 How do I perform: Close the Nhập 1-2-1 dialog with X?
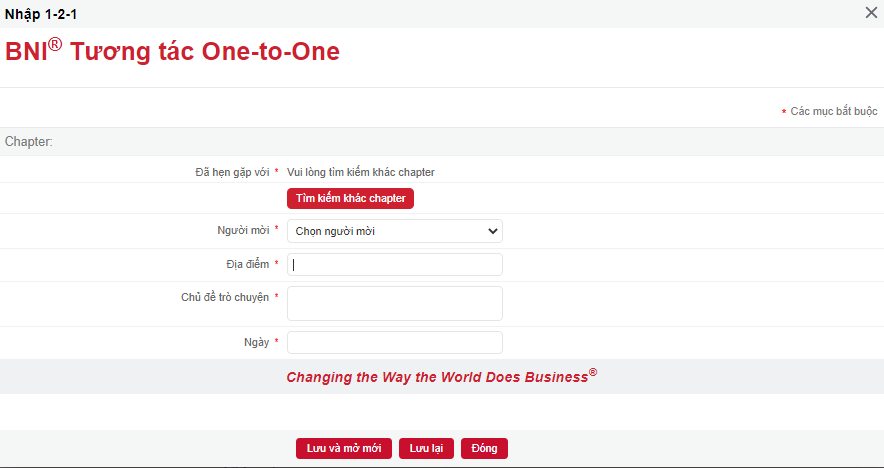871,13
